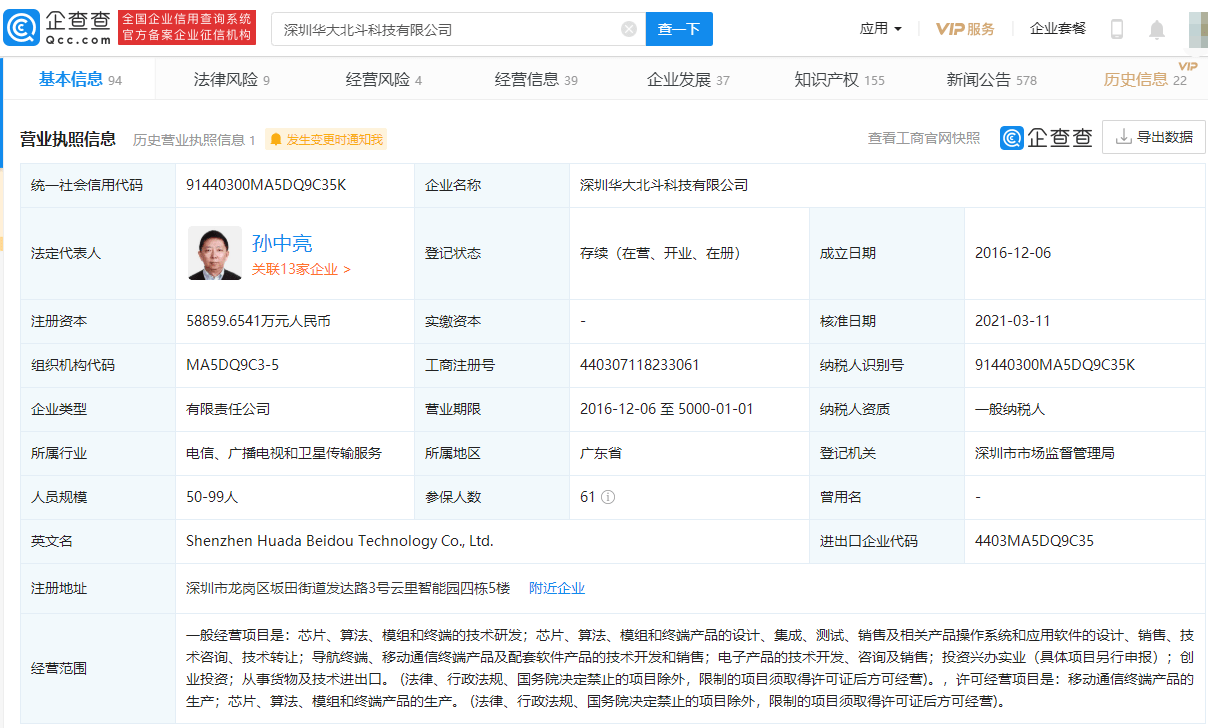Screen dimensions: 1208x728
Task: Click the info icon beside 参保人数 61
Action: pyautogui.click(x=608, y=497)
